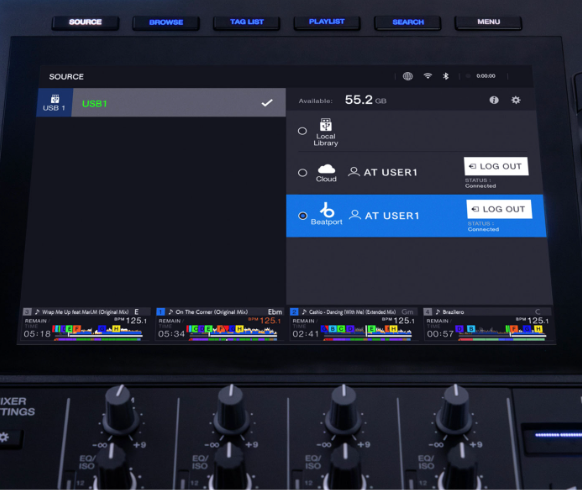Select the green USB1 source row

pyautogui.click(x=161, y=103)
